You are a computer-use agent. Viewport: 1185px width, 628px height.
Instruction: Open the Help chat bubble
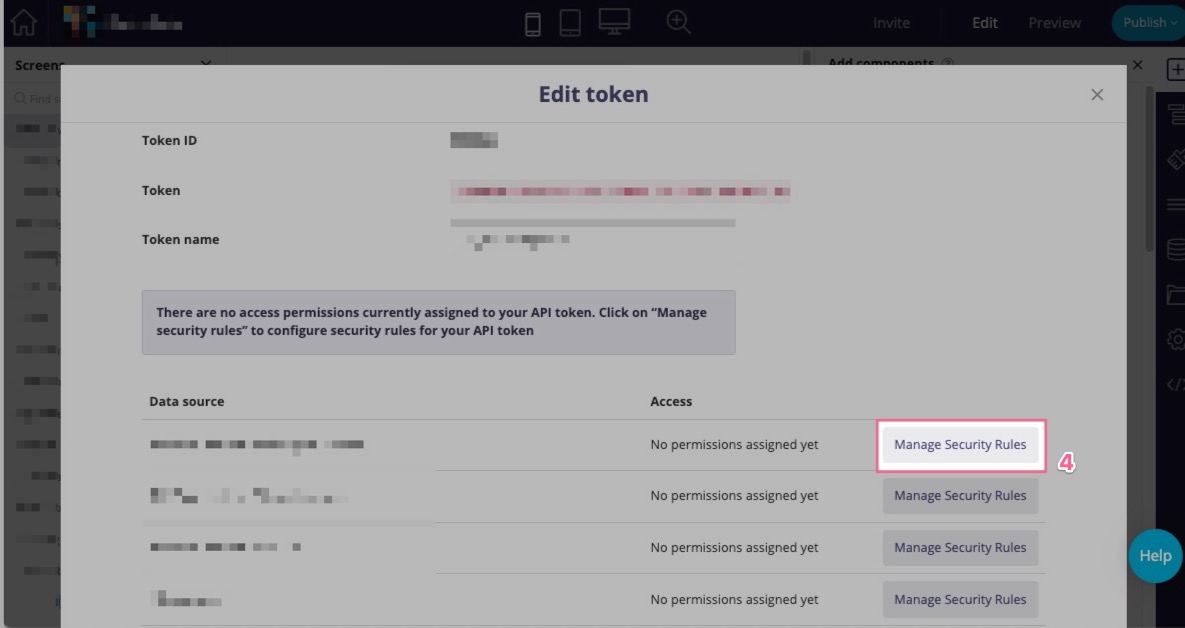[1155, 556]
